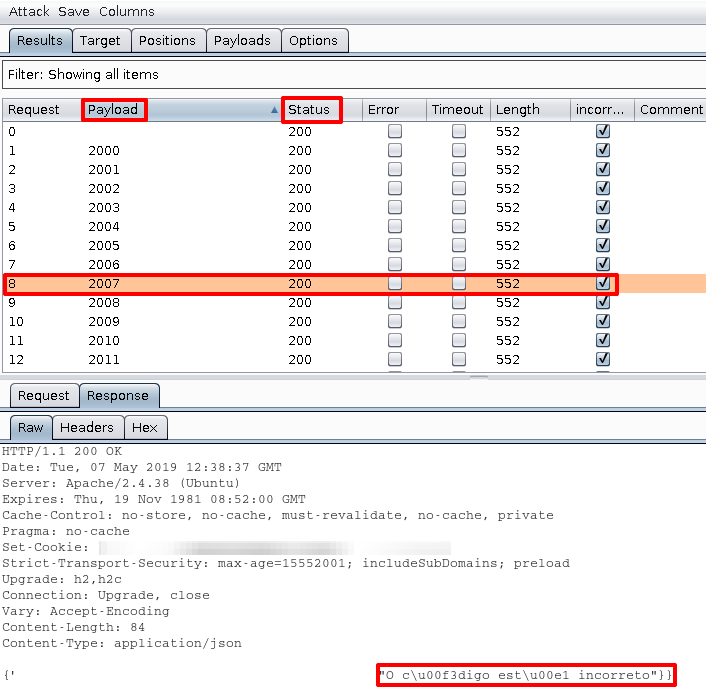Viewport: 706px width, 692px height.
Task: Toggle Error checkbox for payload 2000
Action: coord(395,151)
